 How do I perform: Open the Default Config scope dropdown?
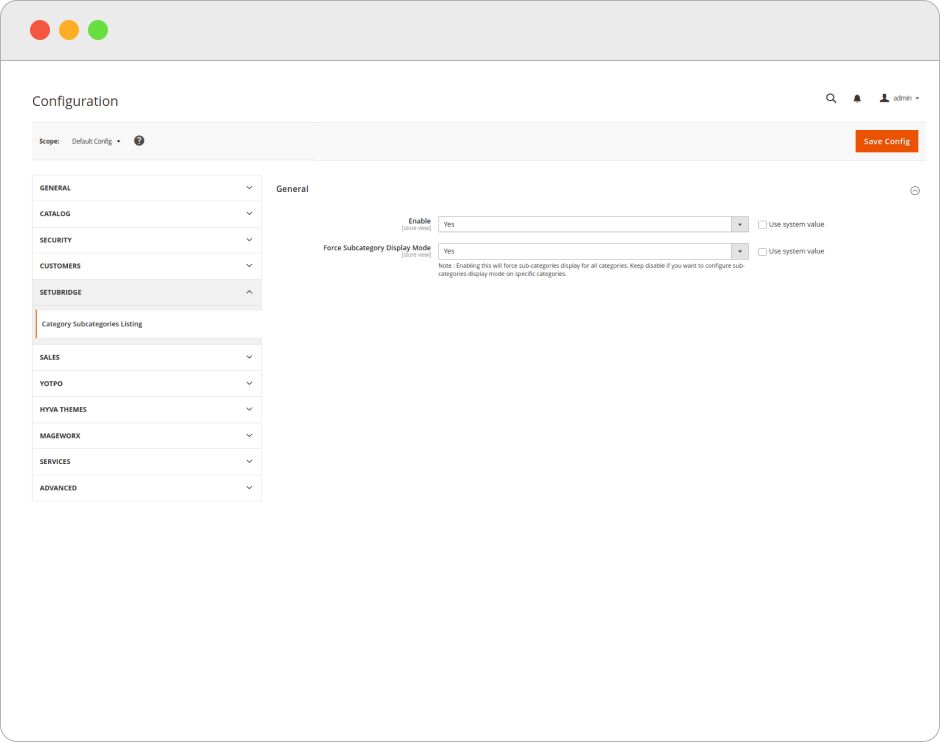tap(96, 142)
